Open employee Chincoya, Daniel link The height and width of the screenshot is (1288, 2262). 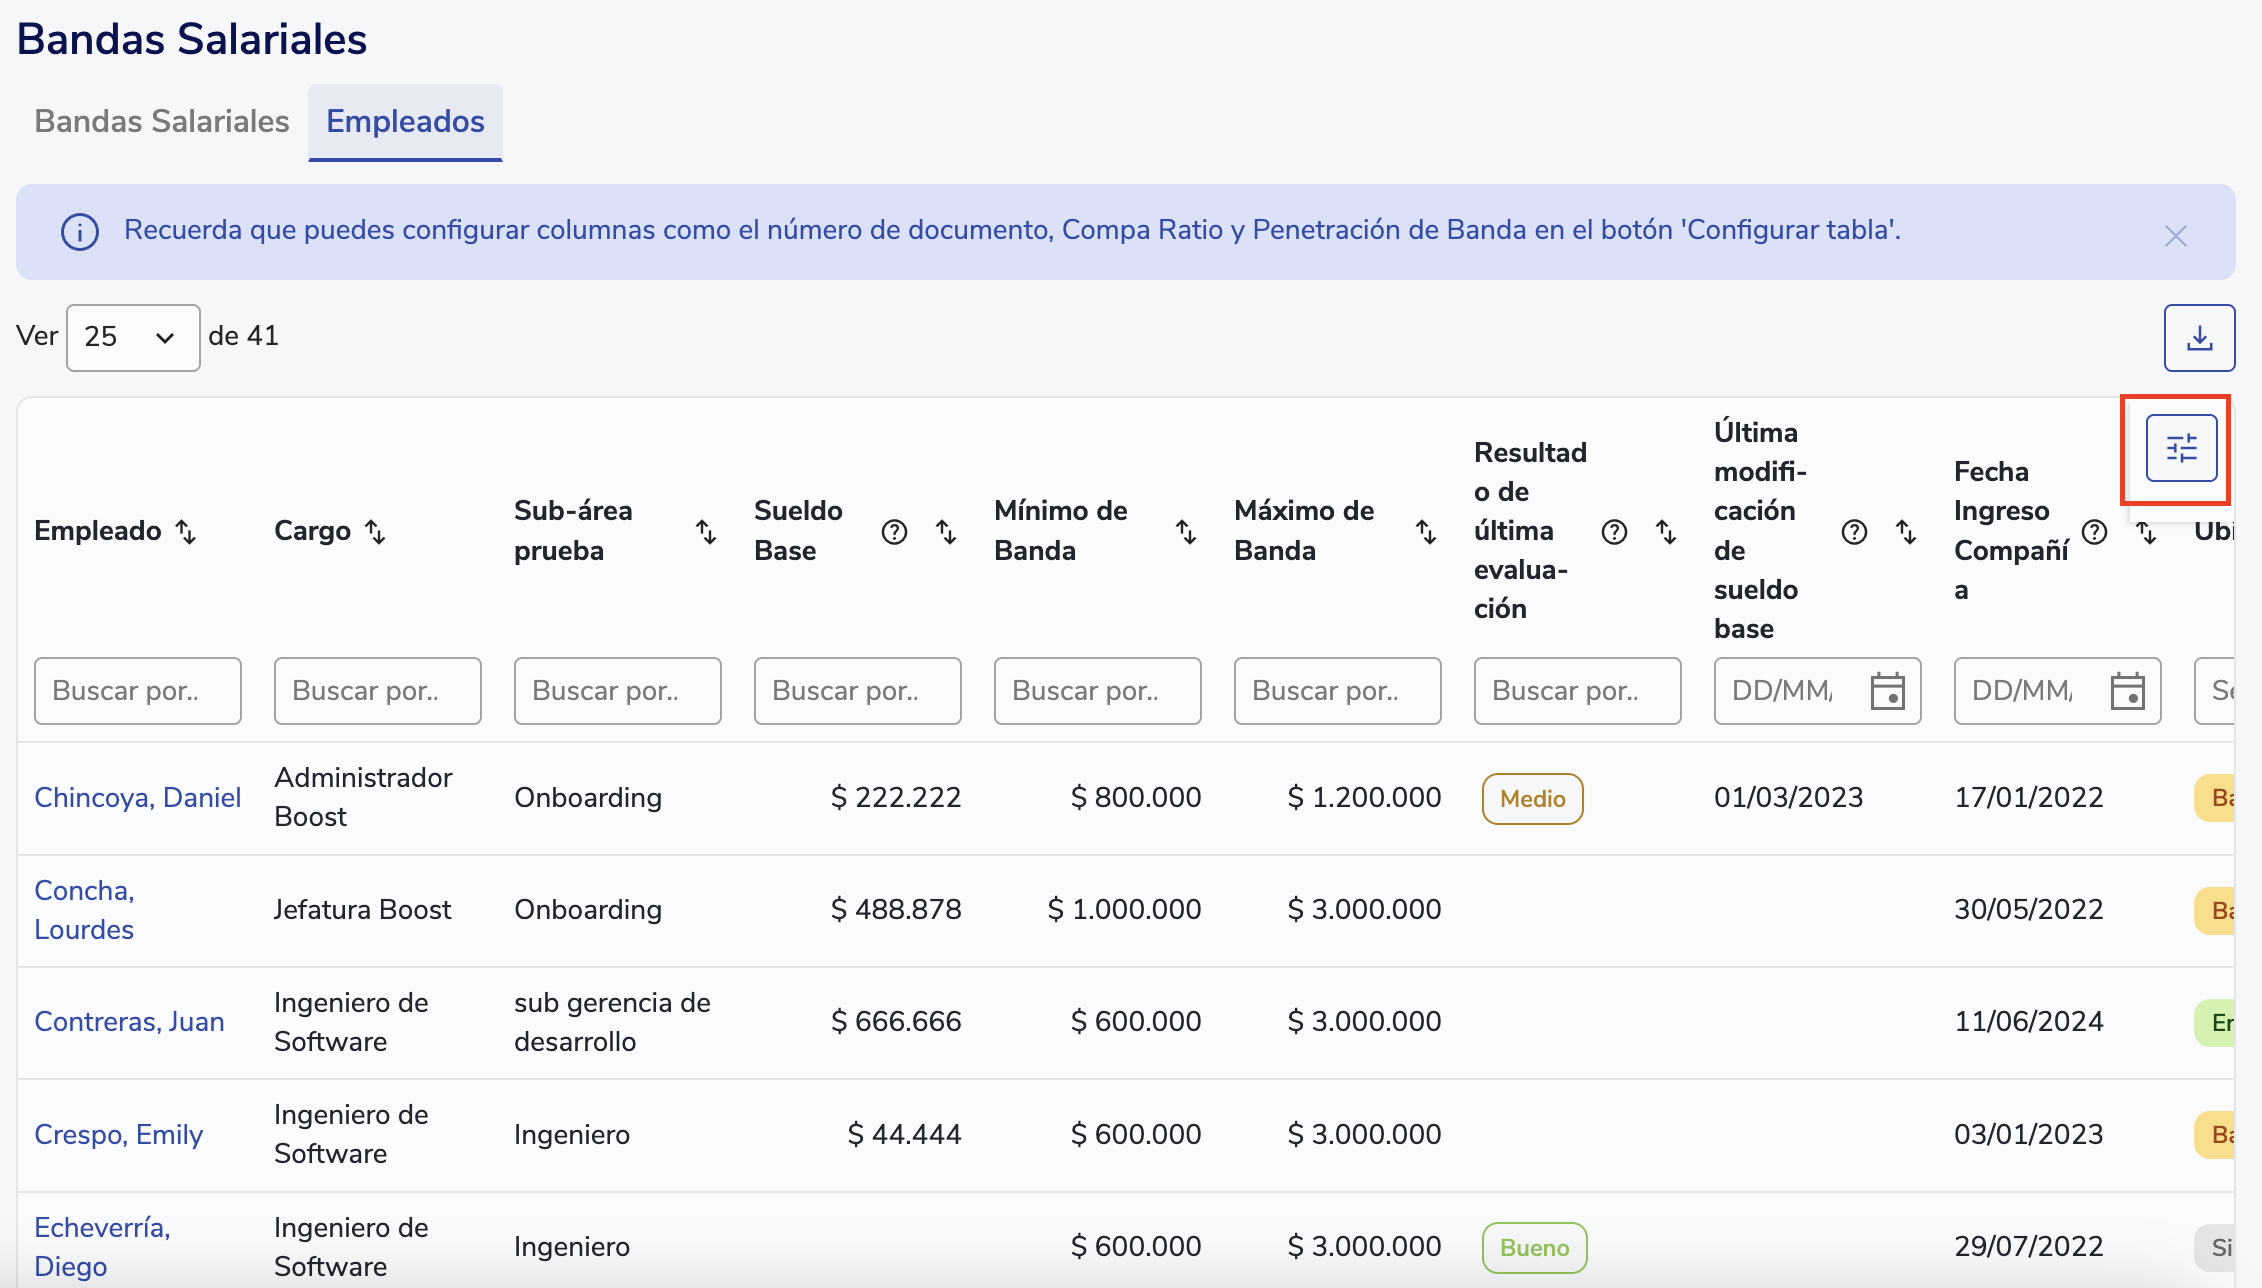click(x=138, y=798)
